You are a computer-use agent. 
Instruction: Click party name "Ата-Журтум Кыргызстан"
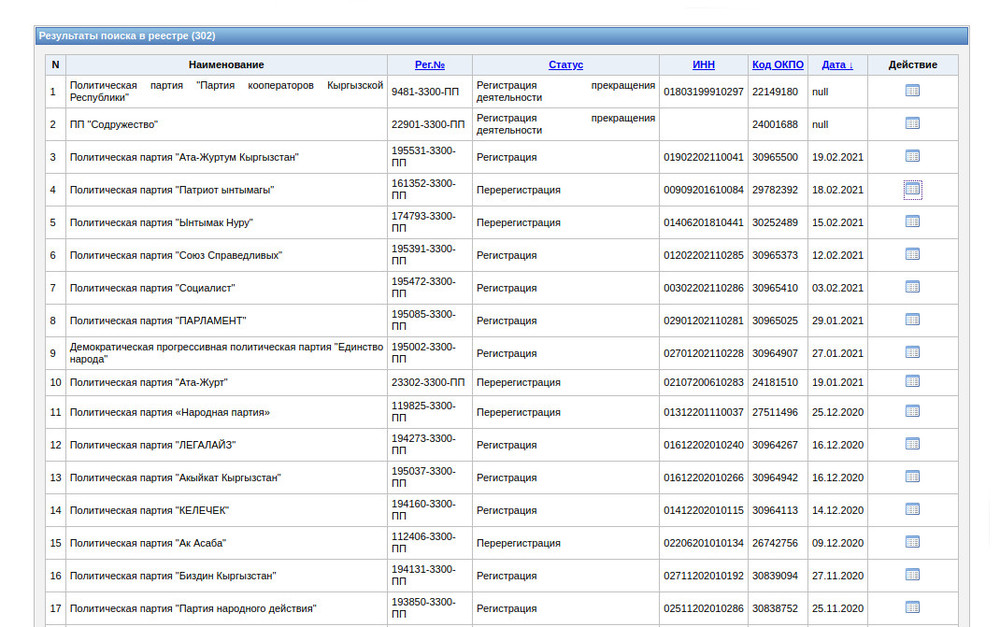pyautogui.click(x=184, y=157)
